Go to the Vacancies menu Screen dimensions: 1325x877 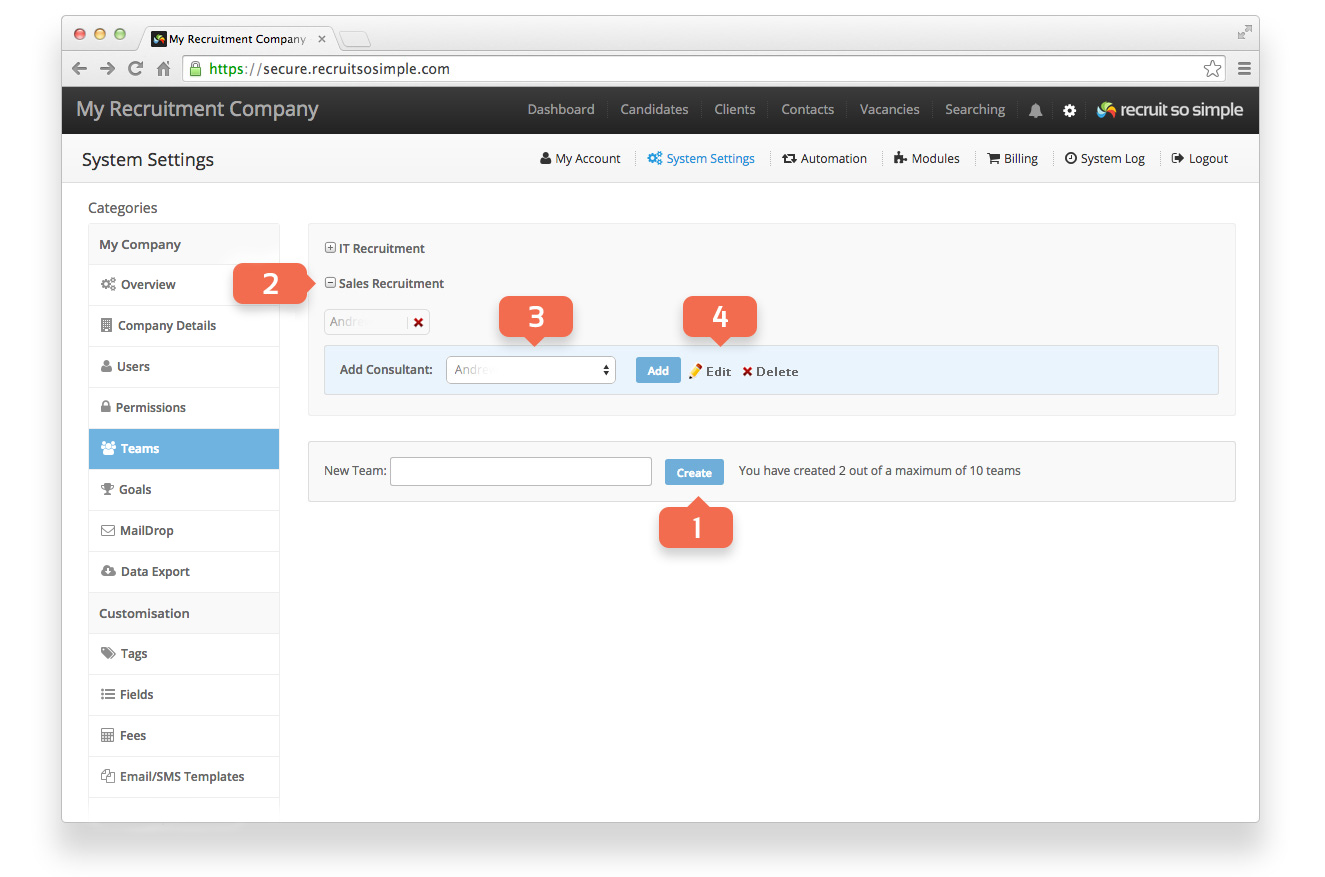(889, 110)
